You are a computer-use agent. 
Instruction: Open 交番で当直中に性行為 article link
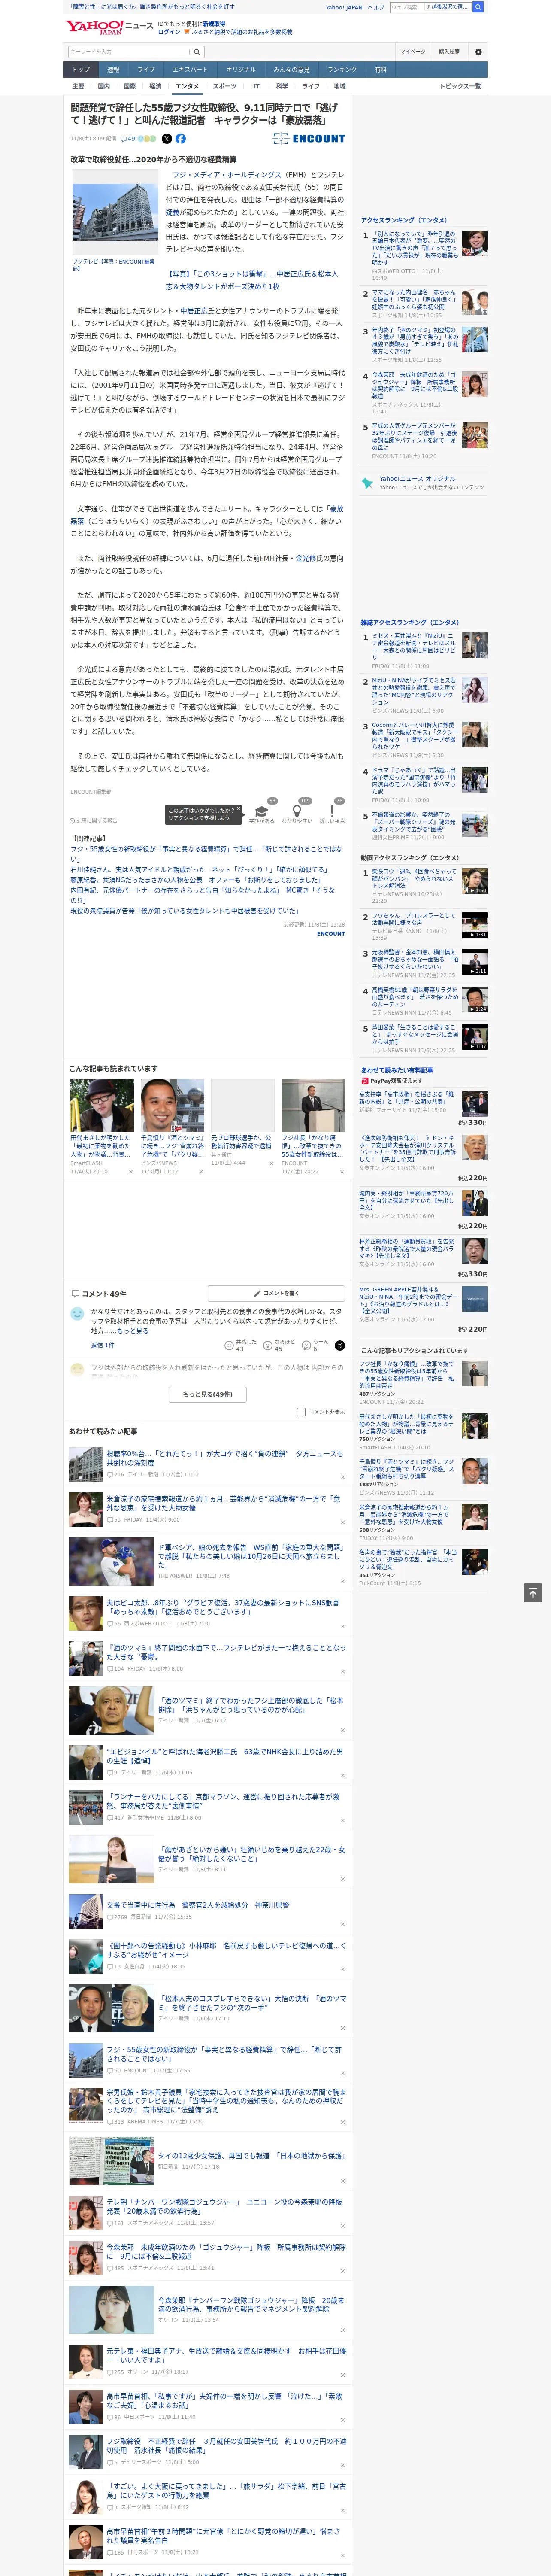pyautogui.click(x=198, y=1905)
